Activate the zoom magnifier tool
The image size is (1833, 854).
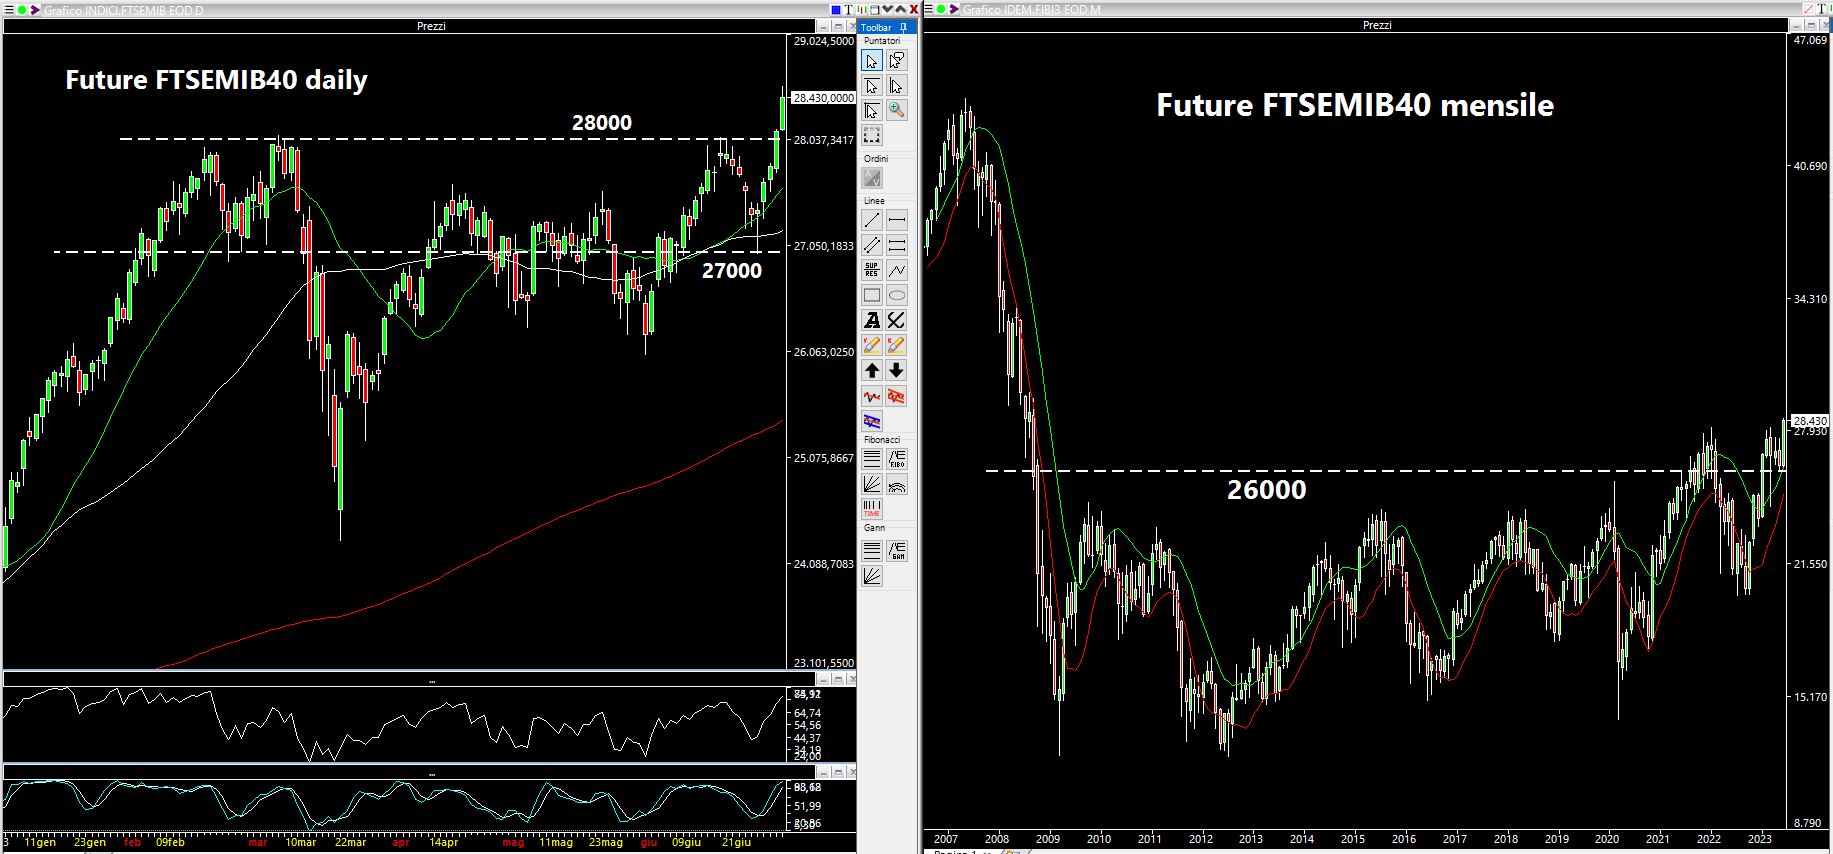coord(897,111)
